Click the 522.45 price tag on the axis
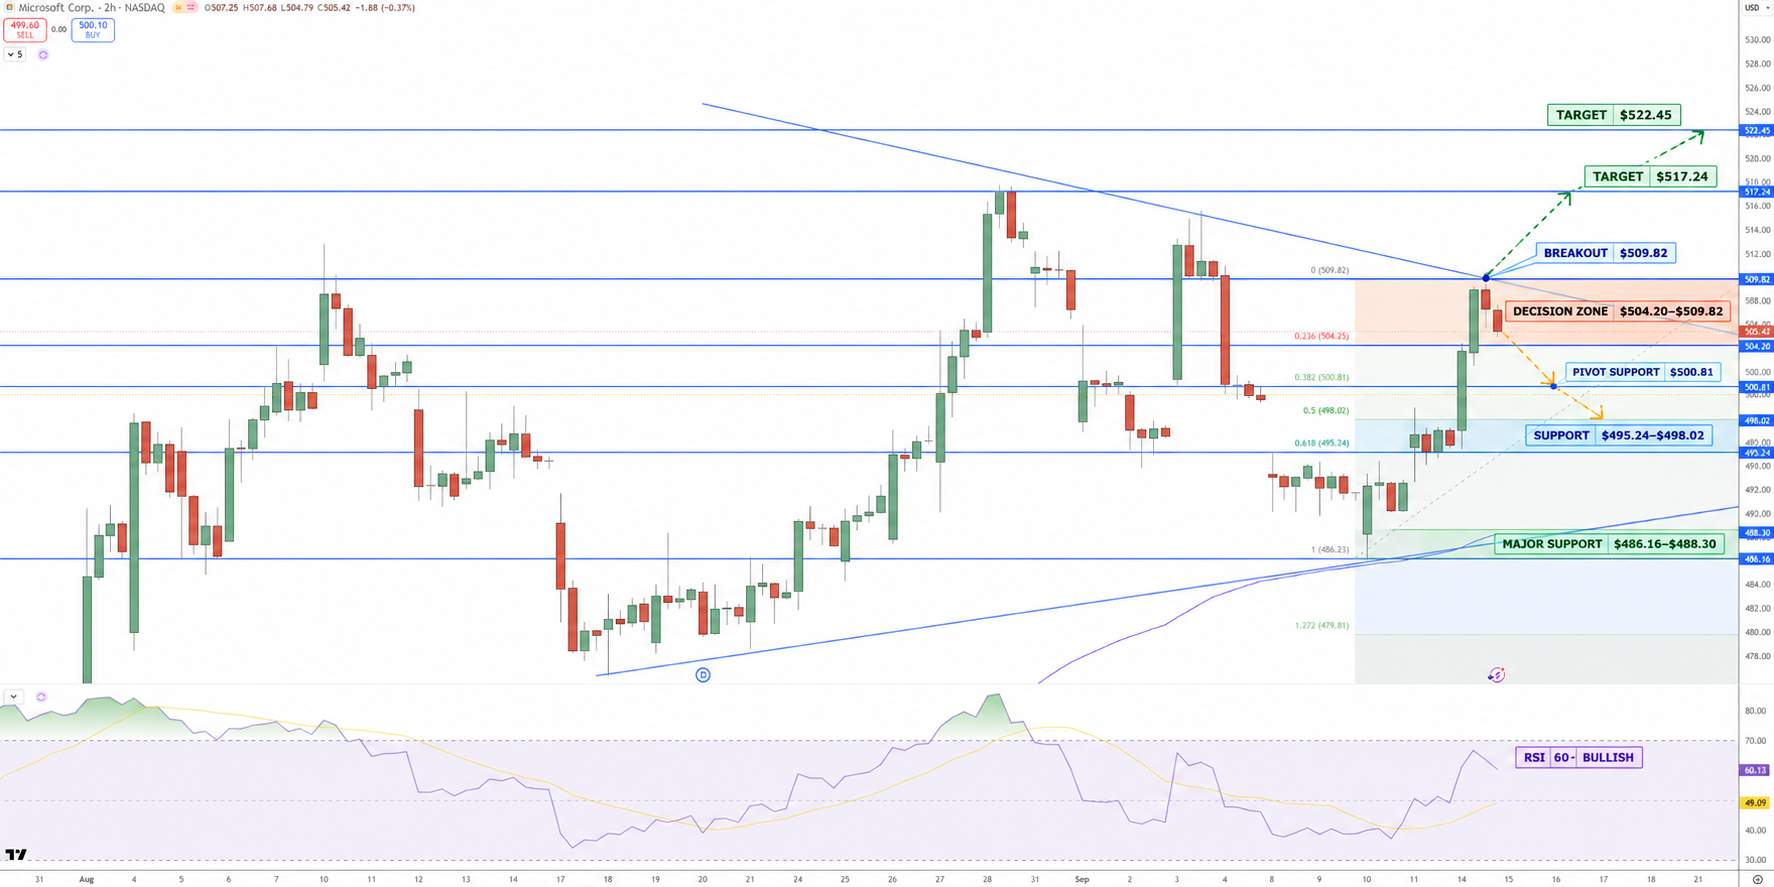This screenshot has height=887, width=1774. (1757, 130)
